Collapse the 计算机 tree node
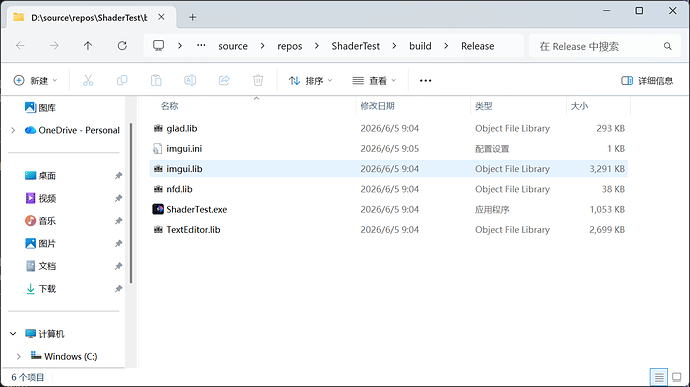The width and height of the screenshot is (690, 387). (x=13, y=334)
